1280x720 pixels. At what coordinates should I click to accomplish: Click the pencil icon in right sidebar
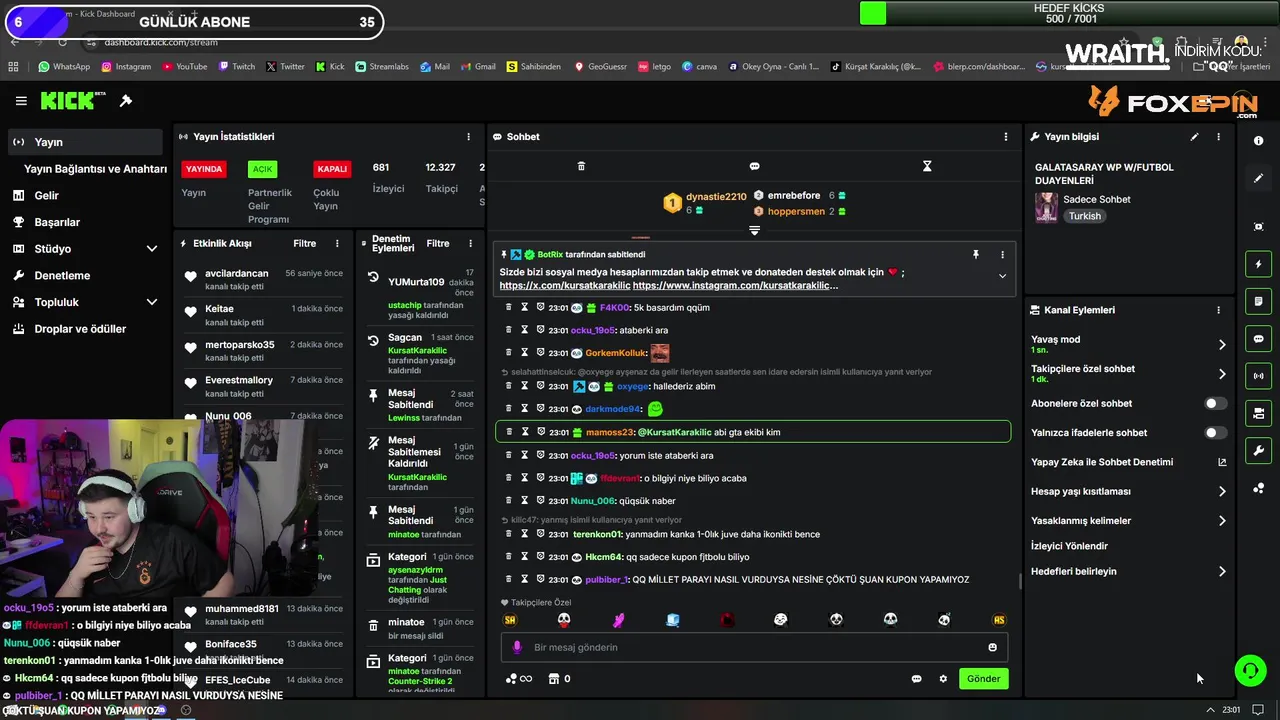click(x=1258, y=178)
